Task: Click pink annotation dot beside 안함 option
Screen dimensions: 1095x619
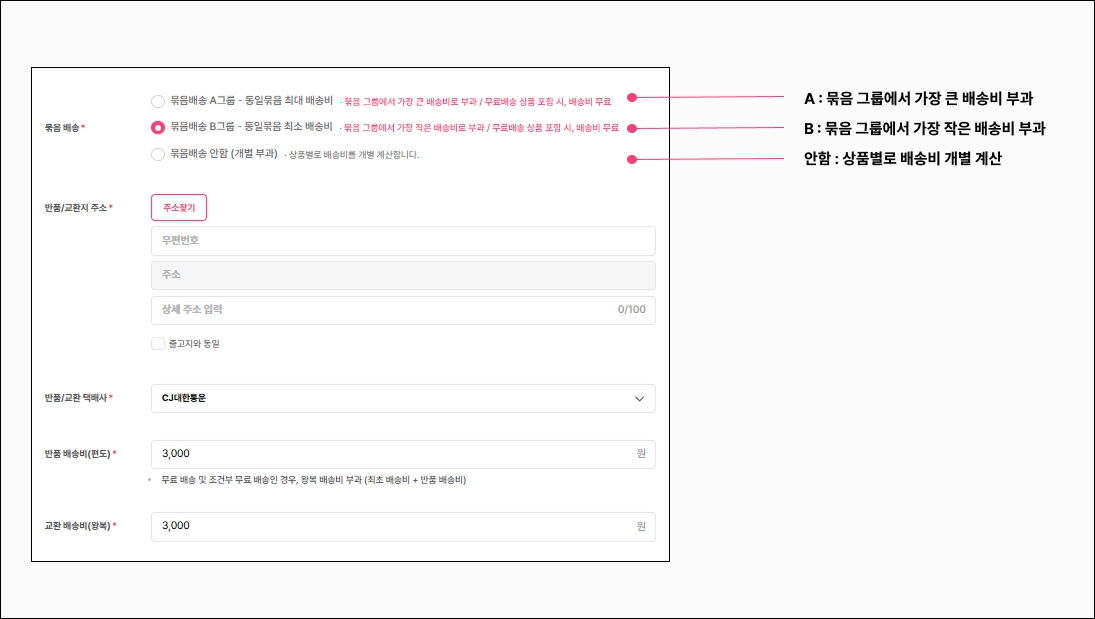Action: coord(632,160)
